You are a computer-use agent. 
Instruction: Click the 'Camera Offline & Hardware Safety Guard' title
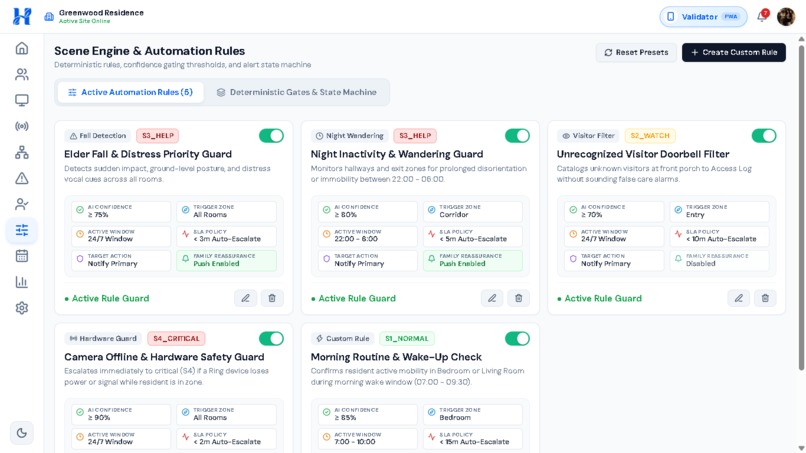tap(164, 357)
